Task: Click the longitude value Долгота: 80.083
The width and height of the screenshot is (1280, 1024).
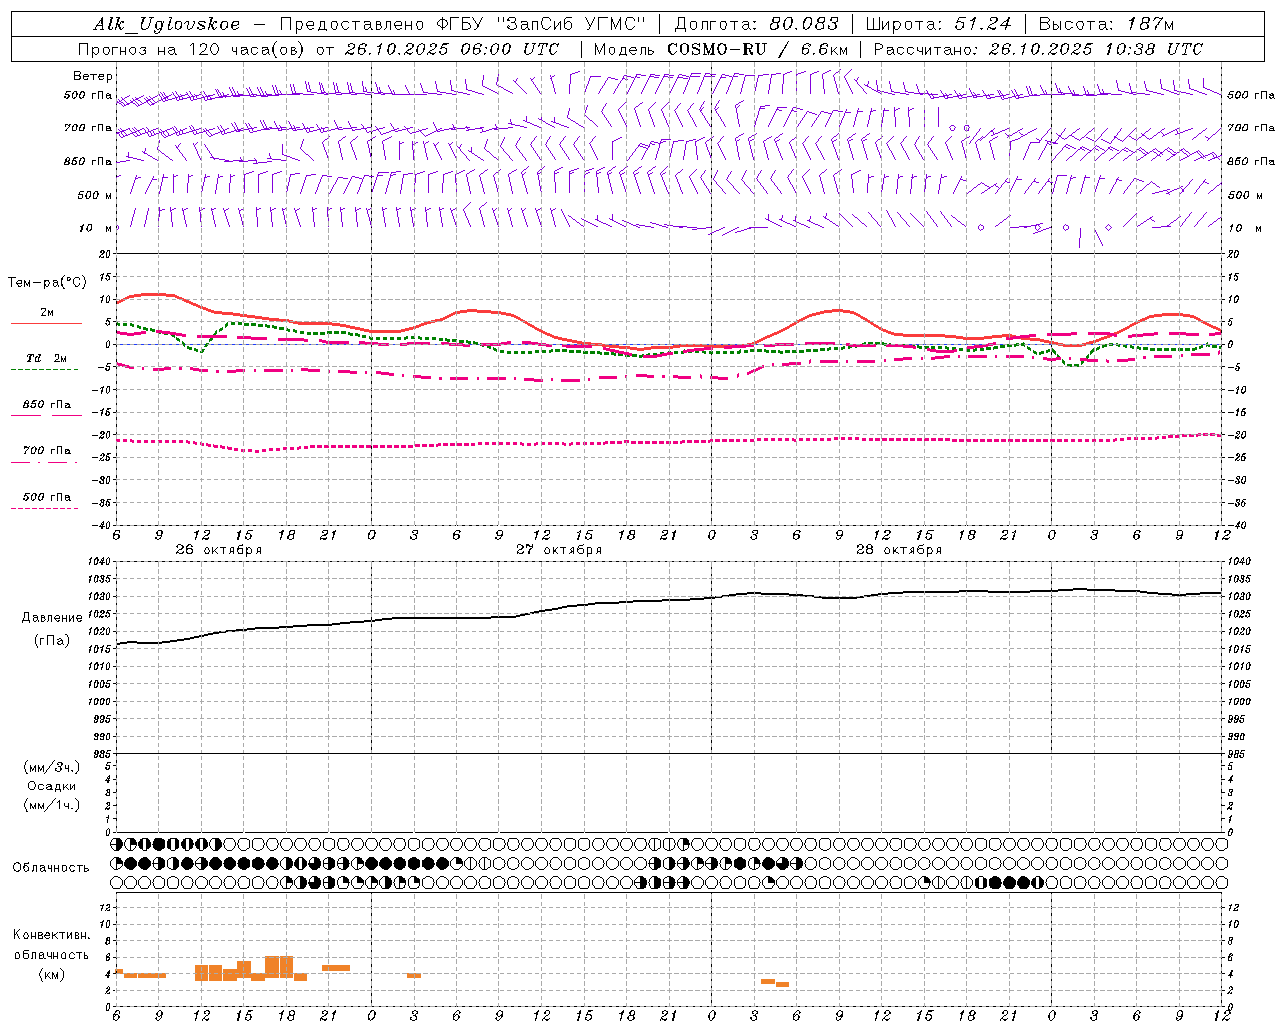Action: pos(757,25)
